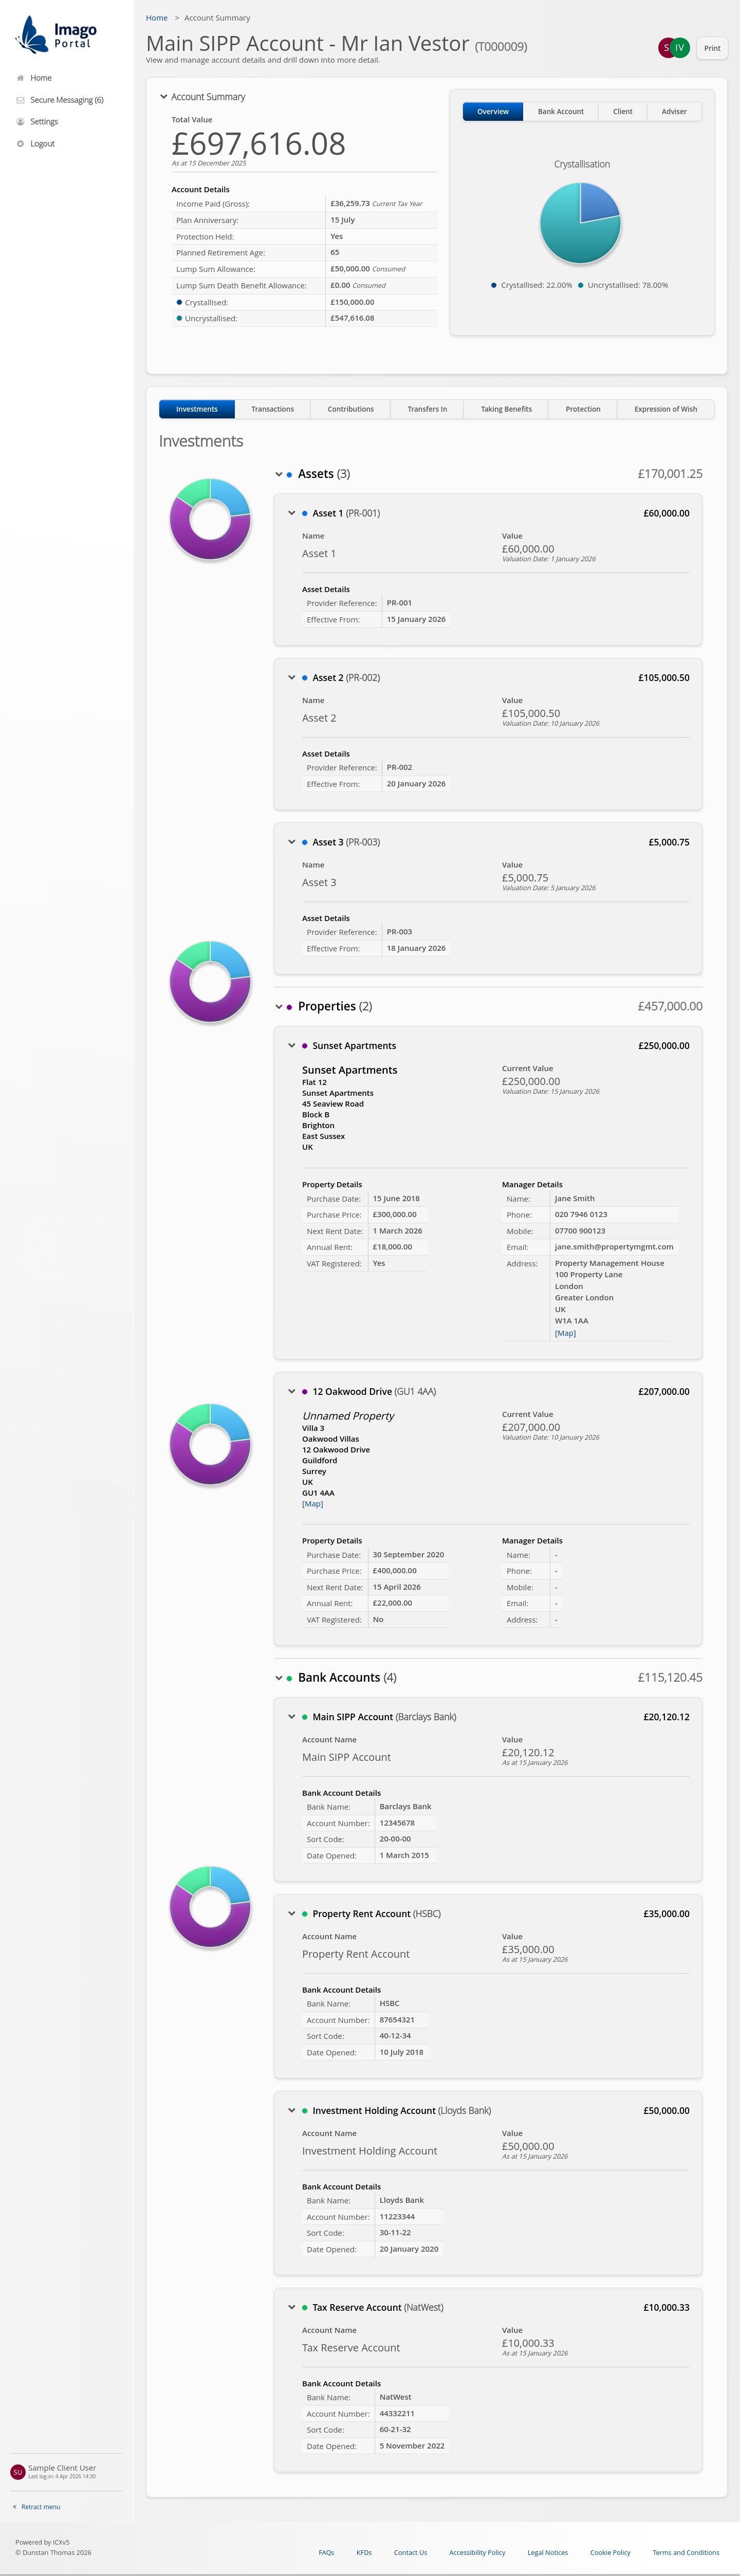Click the Retract menu link
This screenshot has width=740, height=2576.
click(41, 2507)
